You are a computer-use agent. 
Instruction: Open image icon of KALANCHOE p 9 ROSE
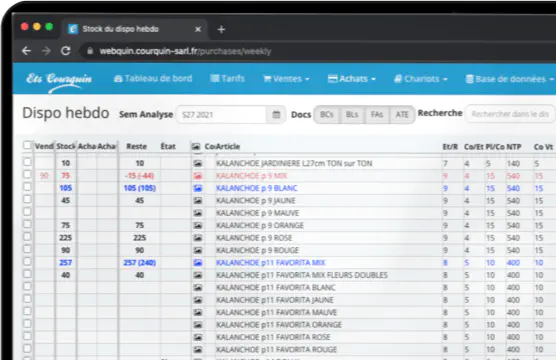[x=198, y=238]
